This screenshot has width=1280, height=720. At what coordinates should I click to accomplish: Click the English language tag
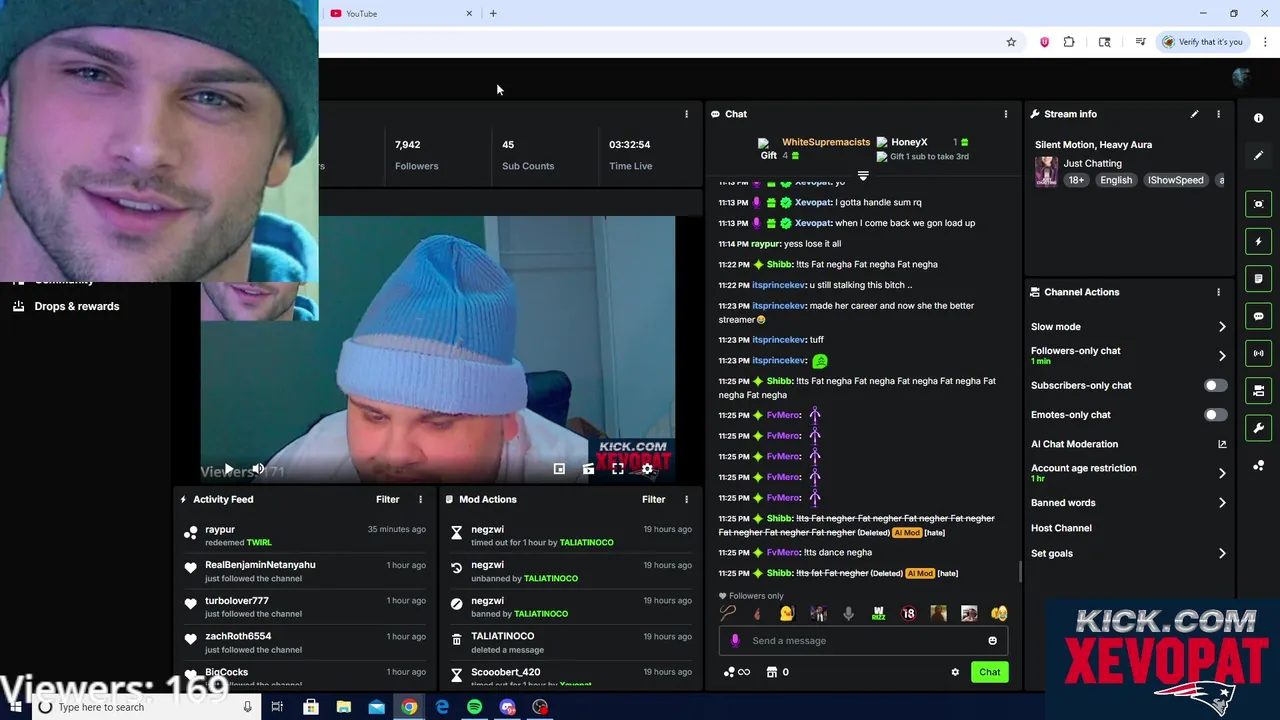[1116, 180]
